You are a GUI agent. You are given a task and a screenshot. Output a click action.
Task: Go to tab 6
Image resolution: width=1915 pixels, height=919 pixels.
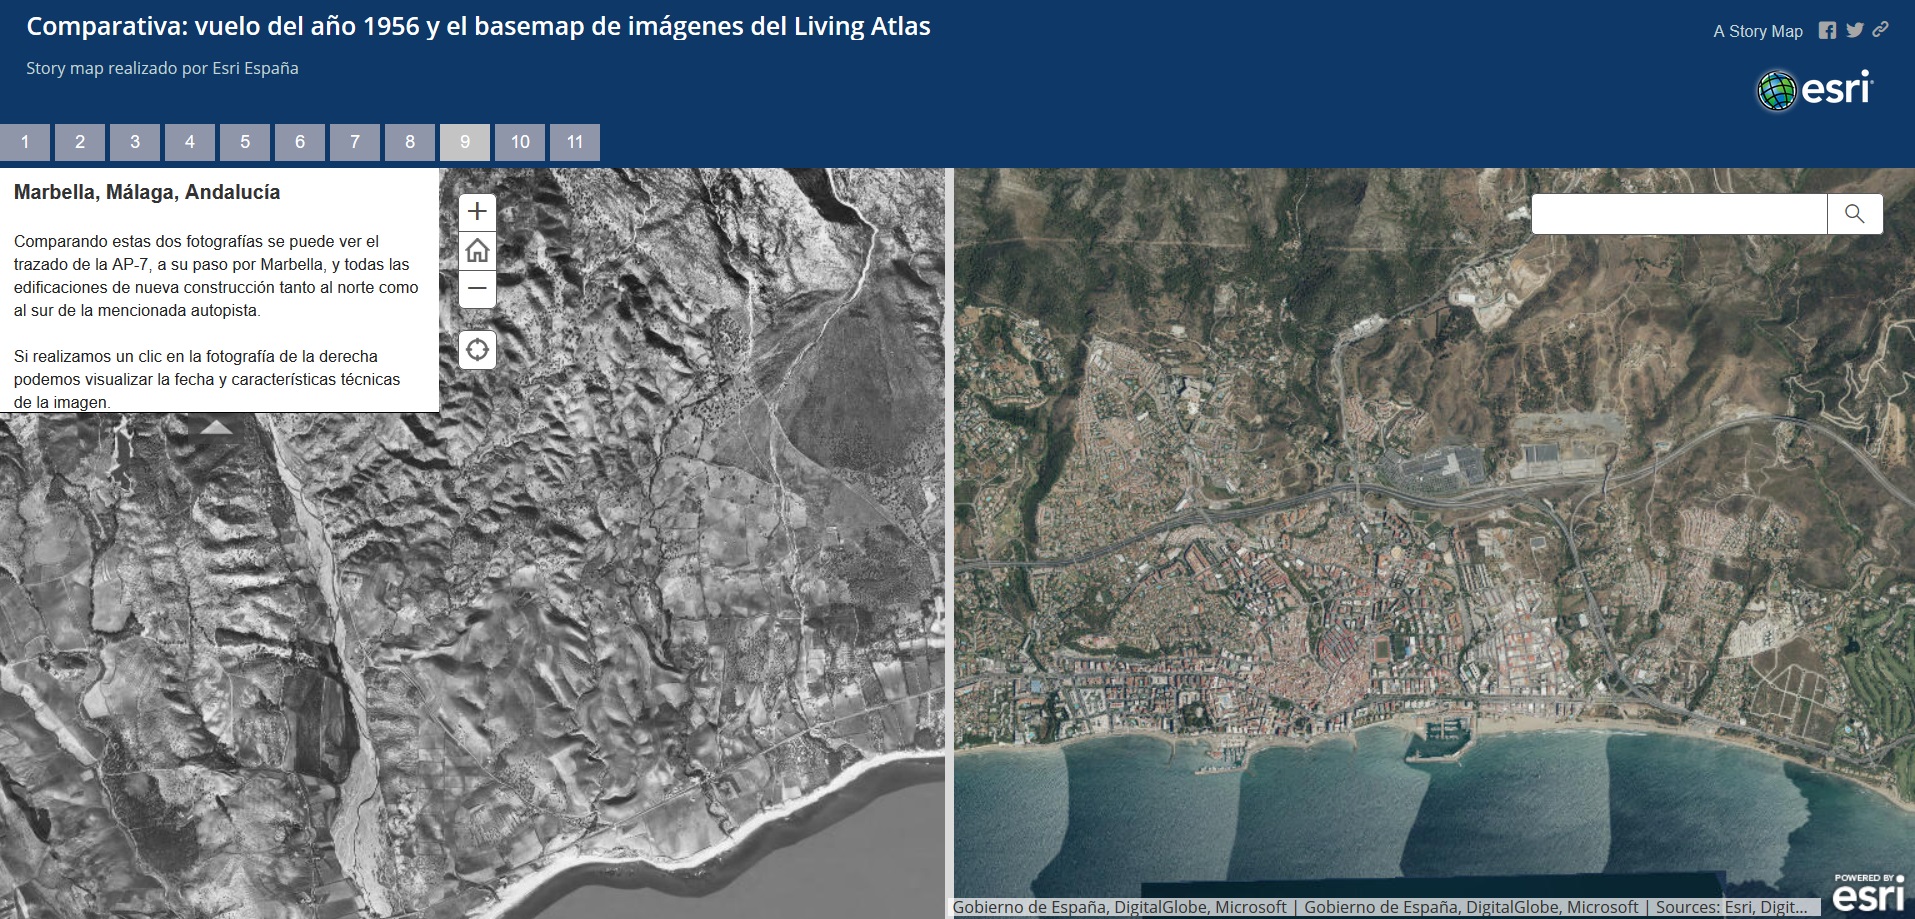300,142
